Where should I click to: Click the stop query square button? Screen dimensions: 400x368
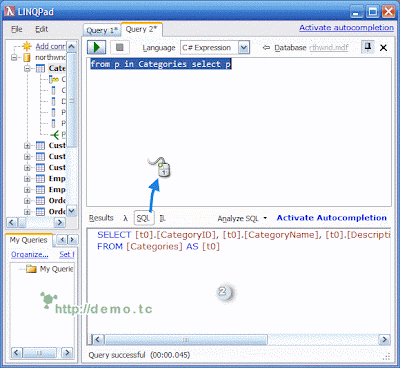[x=120, y=48]
